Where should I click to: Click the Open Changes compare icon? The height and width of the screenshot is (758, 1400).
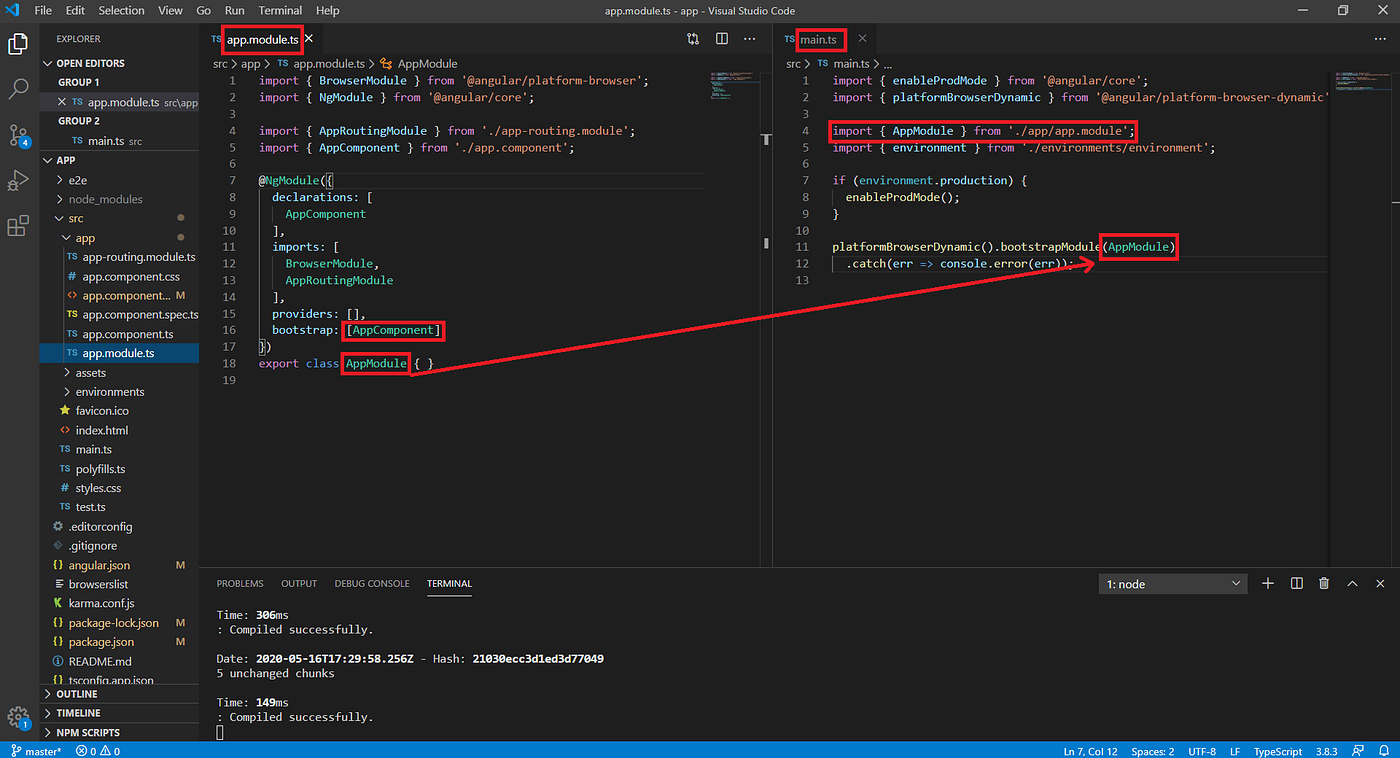coord(692,38)
